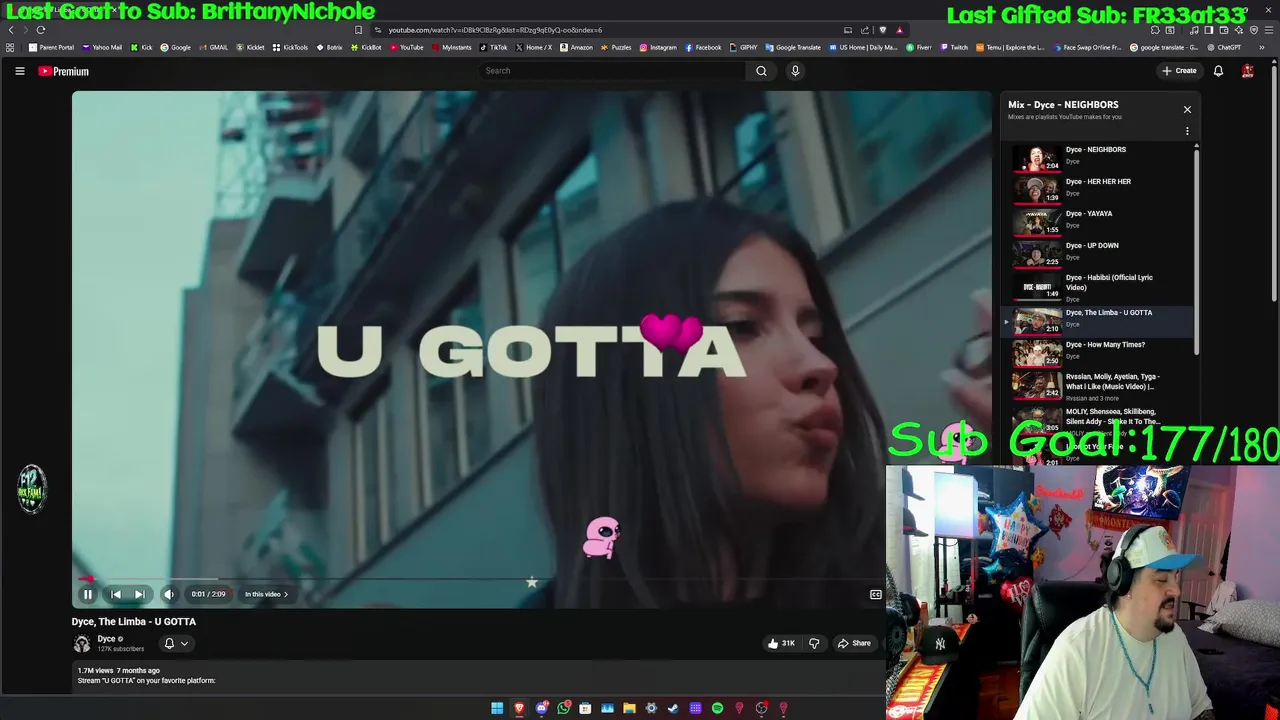Open the Parent Portal bookmark
Screen dimensions: 1280x720
pyautogui.click(x=52, y=47)
